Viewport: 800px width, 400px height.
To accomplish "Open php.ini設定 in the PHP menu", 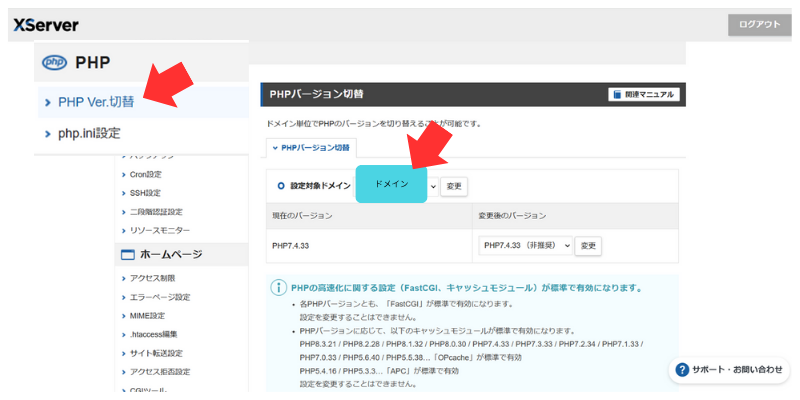I will [89, 134].
